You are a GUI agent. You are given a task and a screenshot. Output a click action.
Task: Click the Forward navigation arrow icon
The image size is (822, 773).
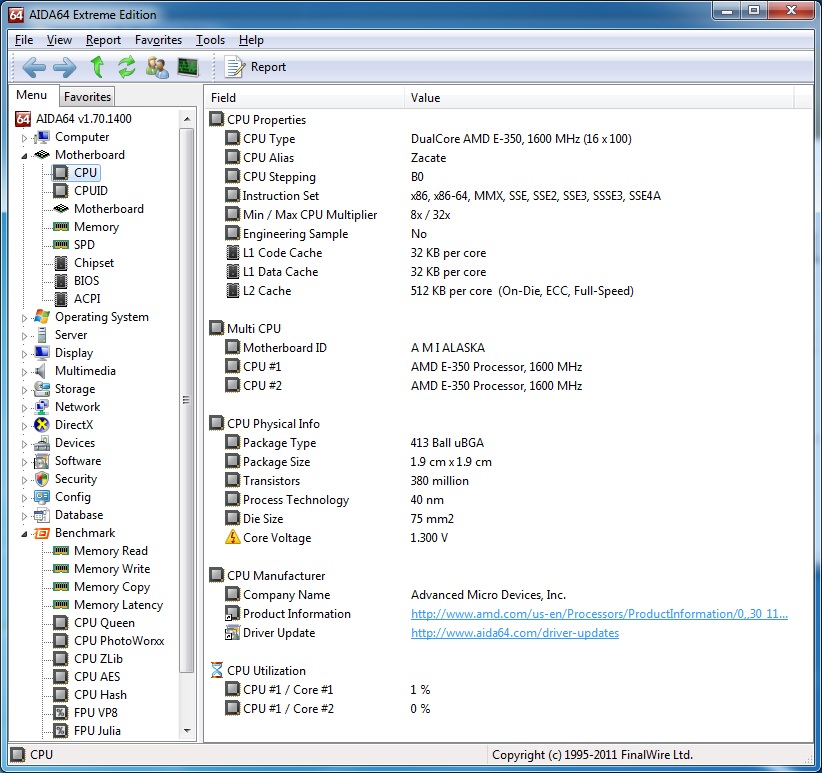click(x=65, y=67)
